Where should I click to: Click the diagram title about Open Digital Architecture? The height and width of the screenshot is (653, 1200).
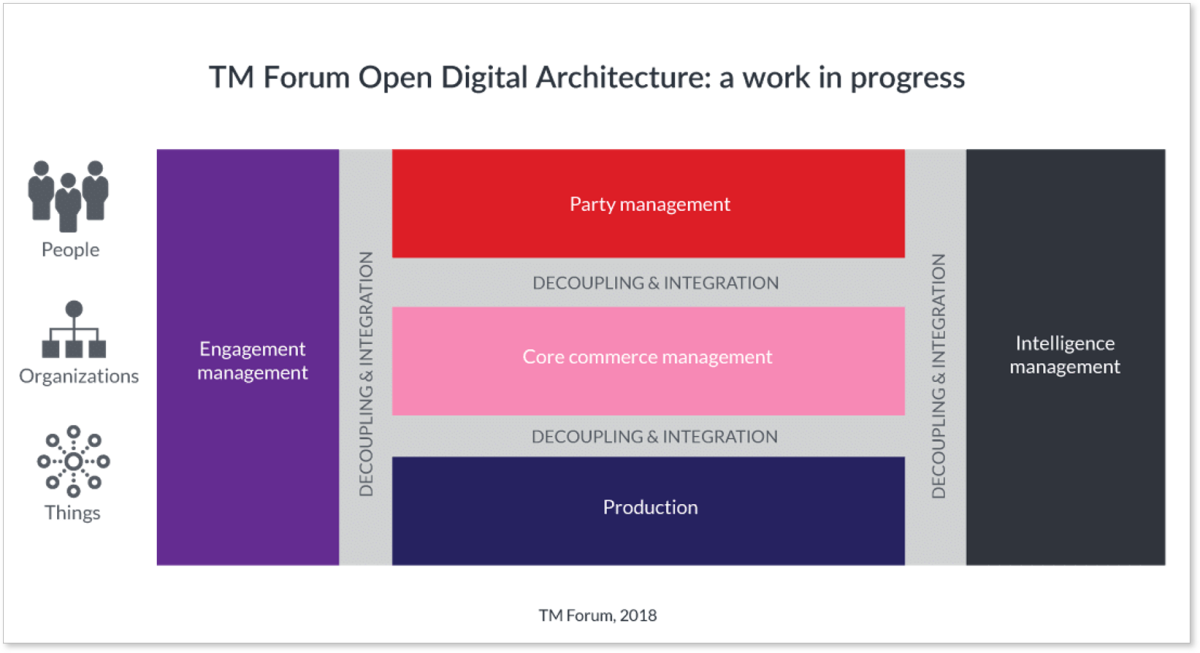point(587,78)
